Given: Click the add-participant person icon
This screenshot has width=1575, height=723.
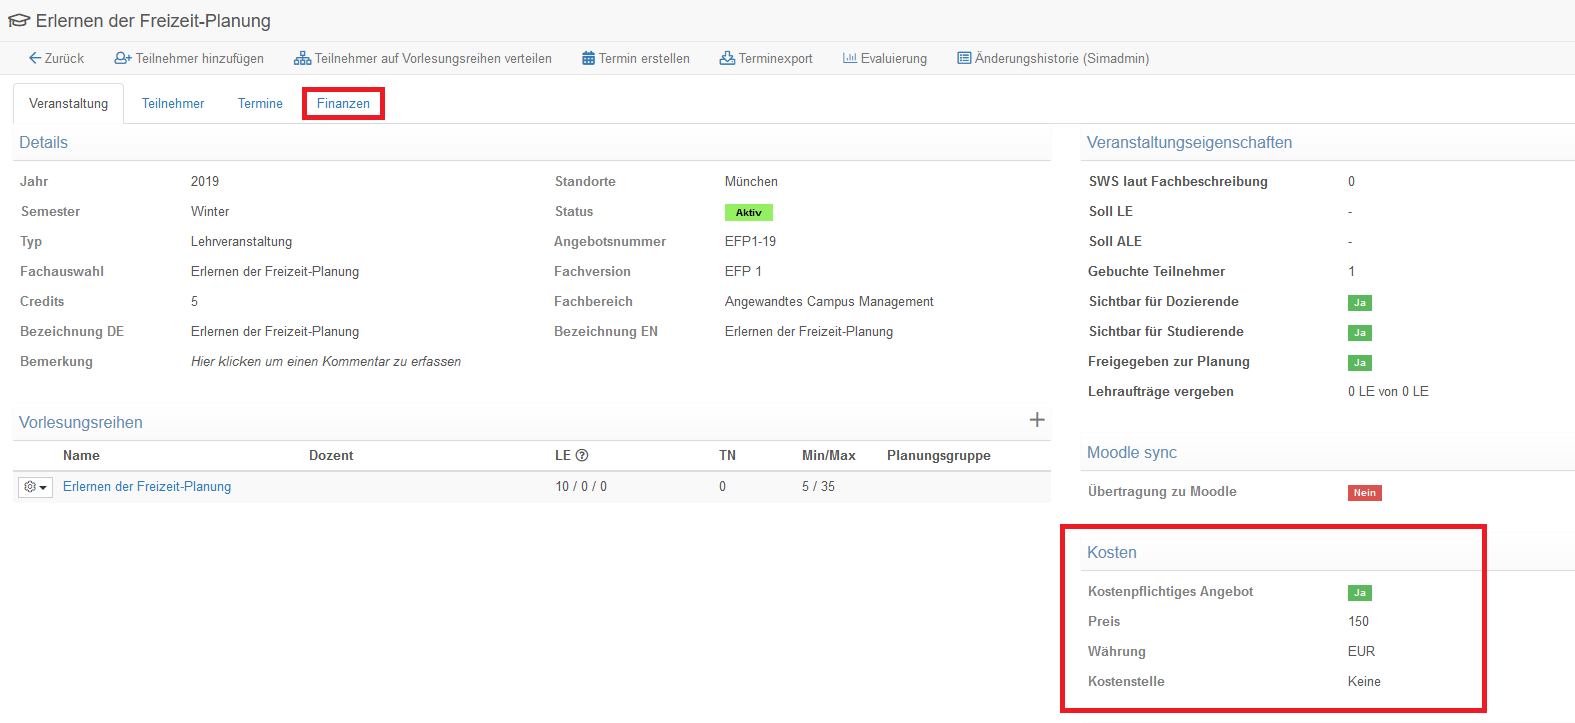Looking at the screenshot, I should (x=123, y=58).
